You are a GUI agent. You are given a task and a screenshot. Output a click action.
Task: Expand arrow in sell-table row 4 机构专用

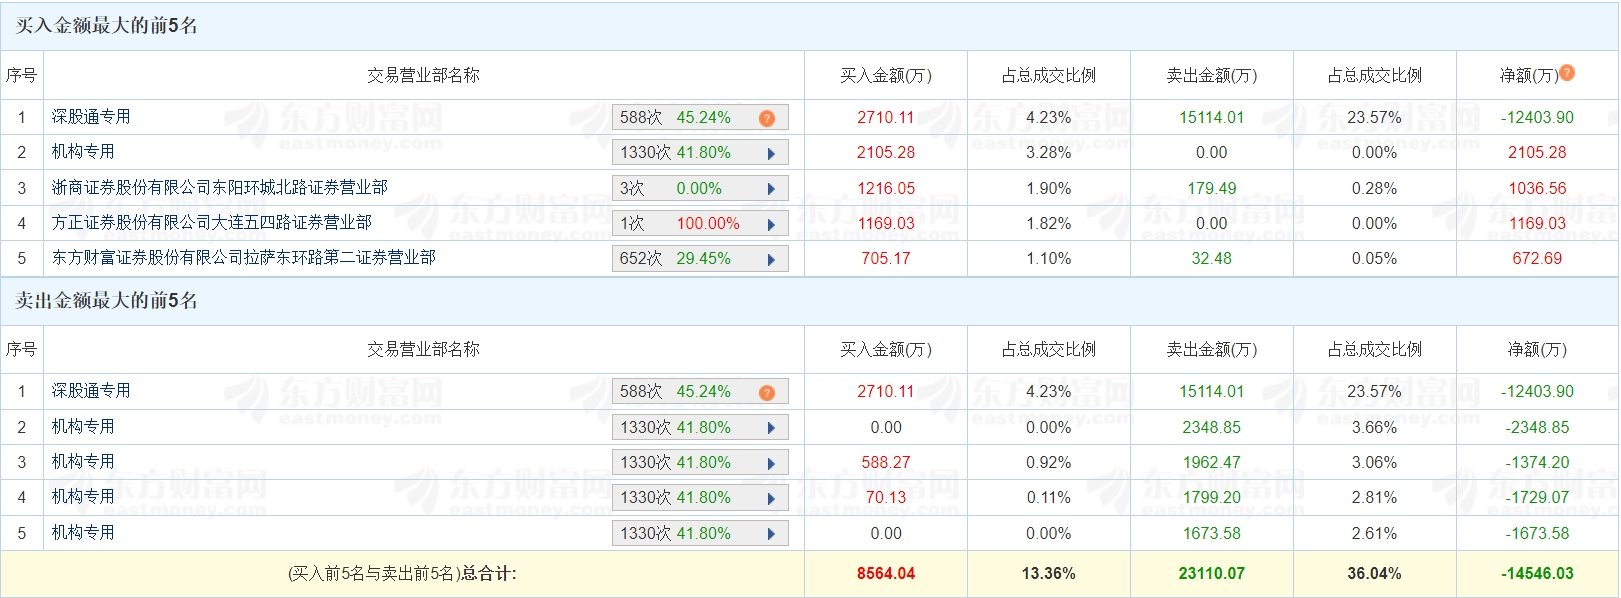[771, 498]
